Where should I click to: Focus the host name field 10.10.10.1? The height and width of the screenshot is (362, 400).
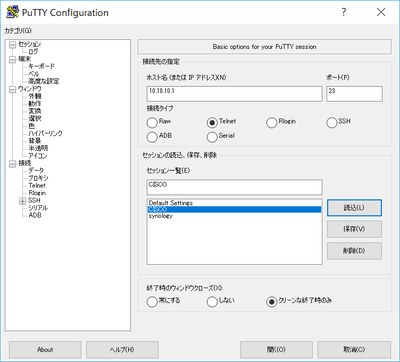[x=234, y=94]
